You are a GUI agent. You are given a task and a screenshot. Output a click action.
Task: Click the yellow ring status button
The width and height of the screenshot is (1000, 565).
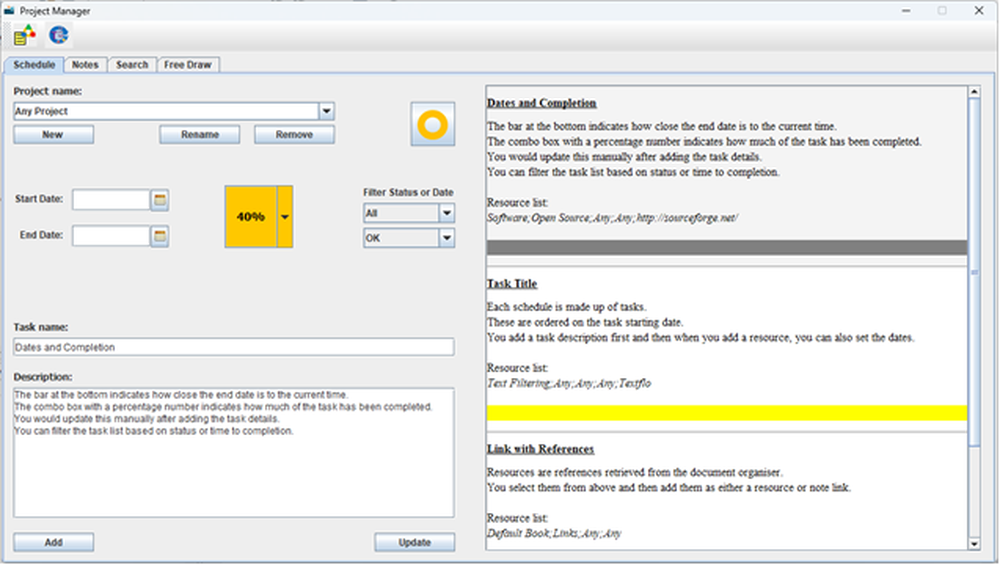(432, 124)
